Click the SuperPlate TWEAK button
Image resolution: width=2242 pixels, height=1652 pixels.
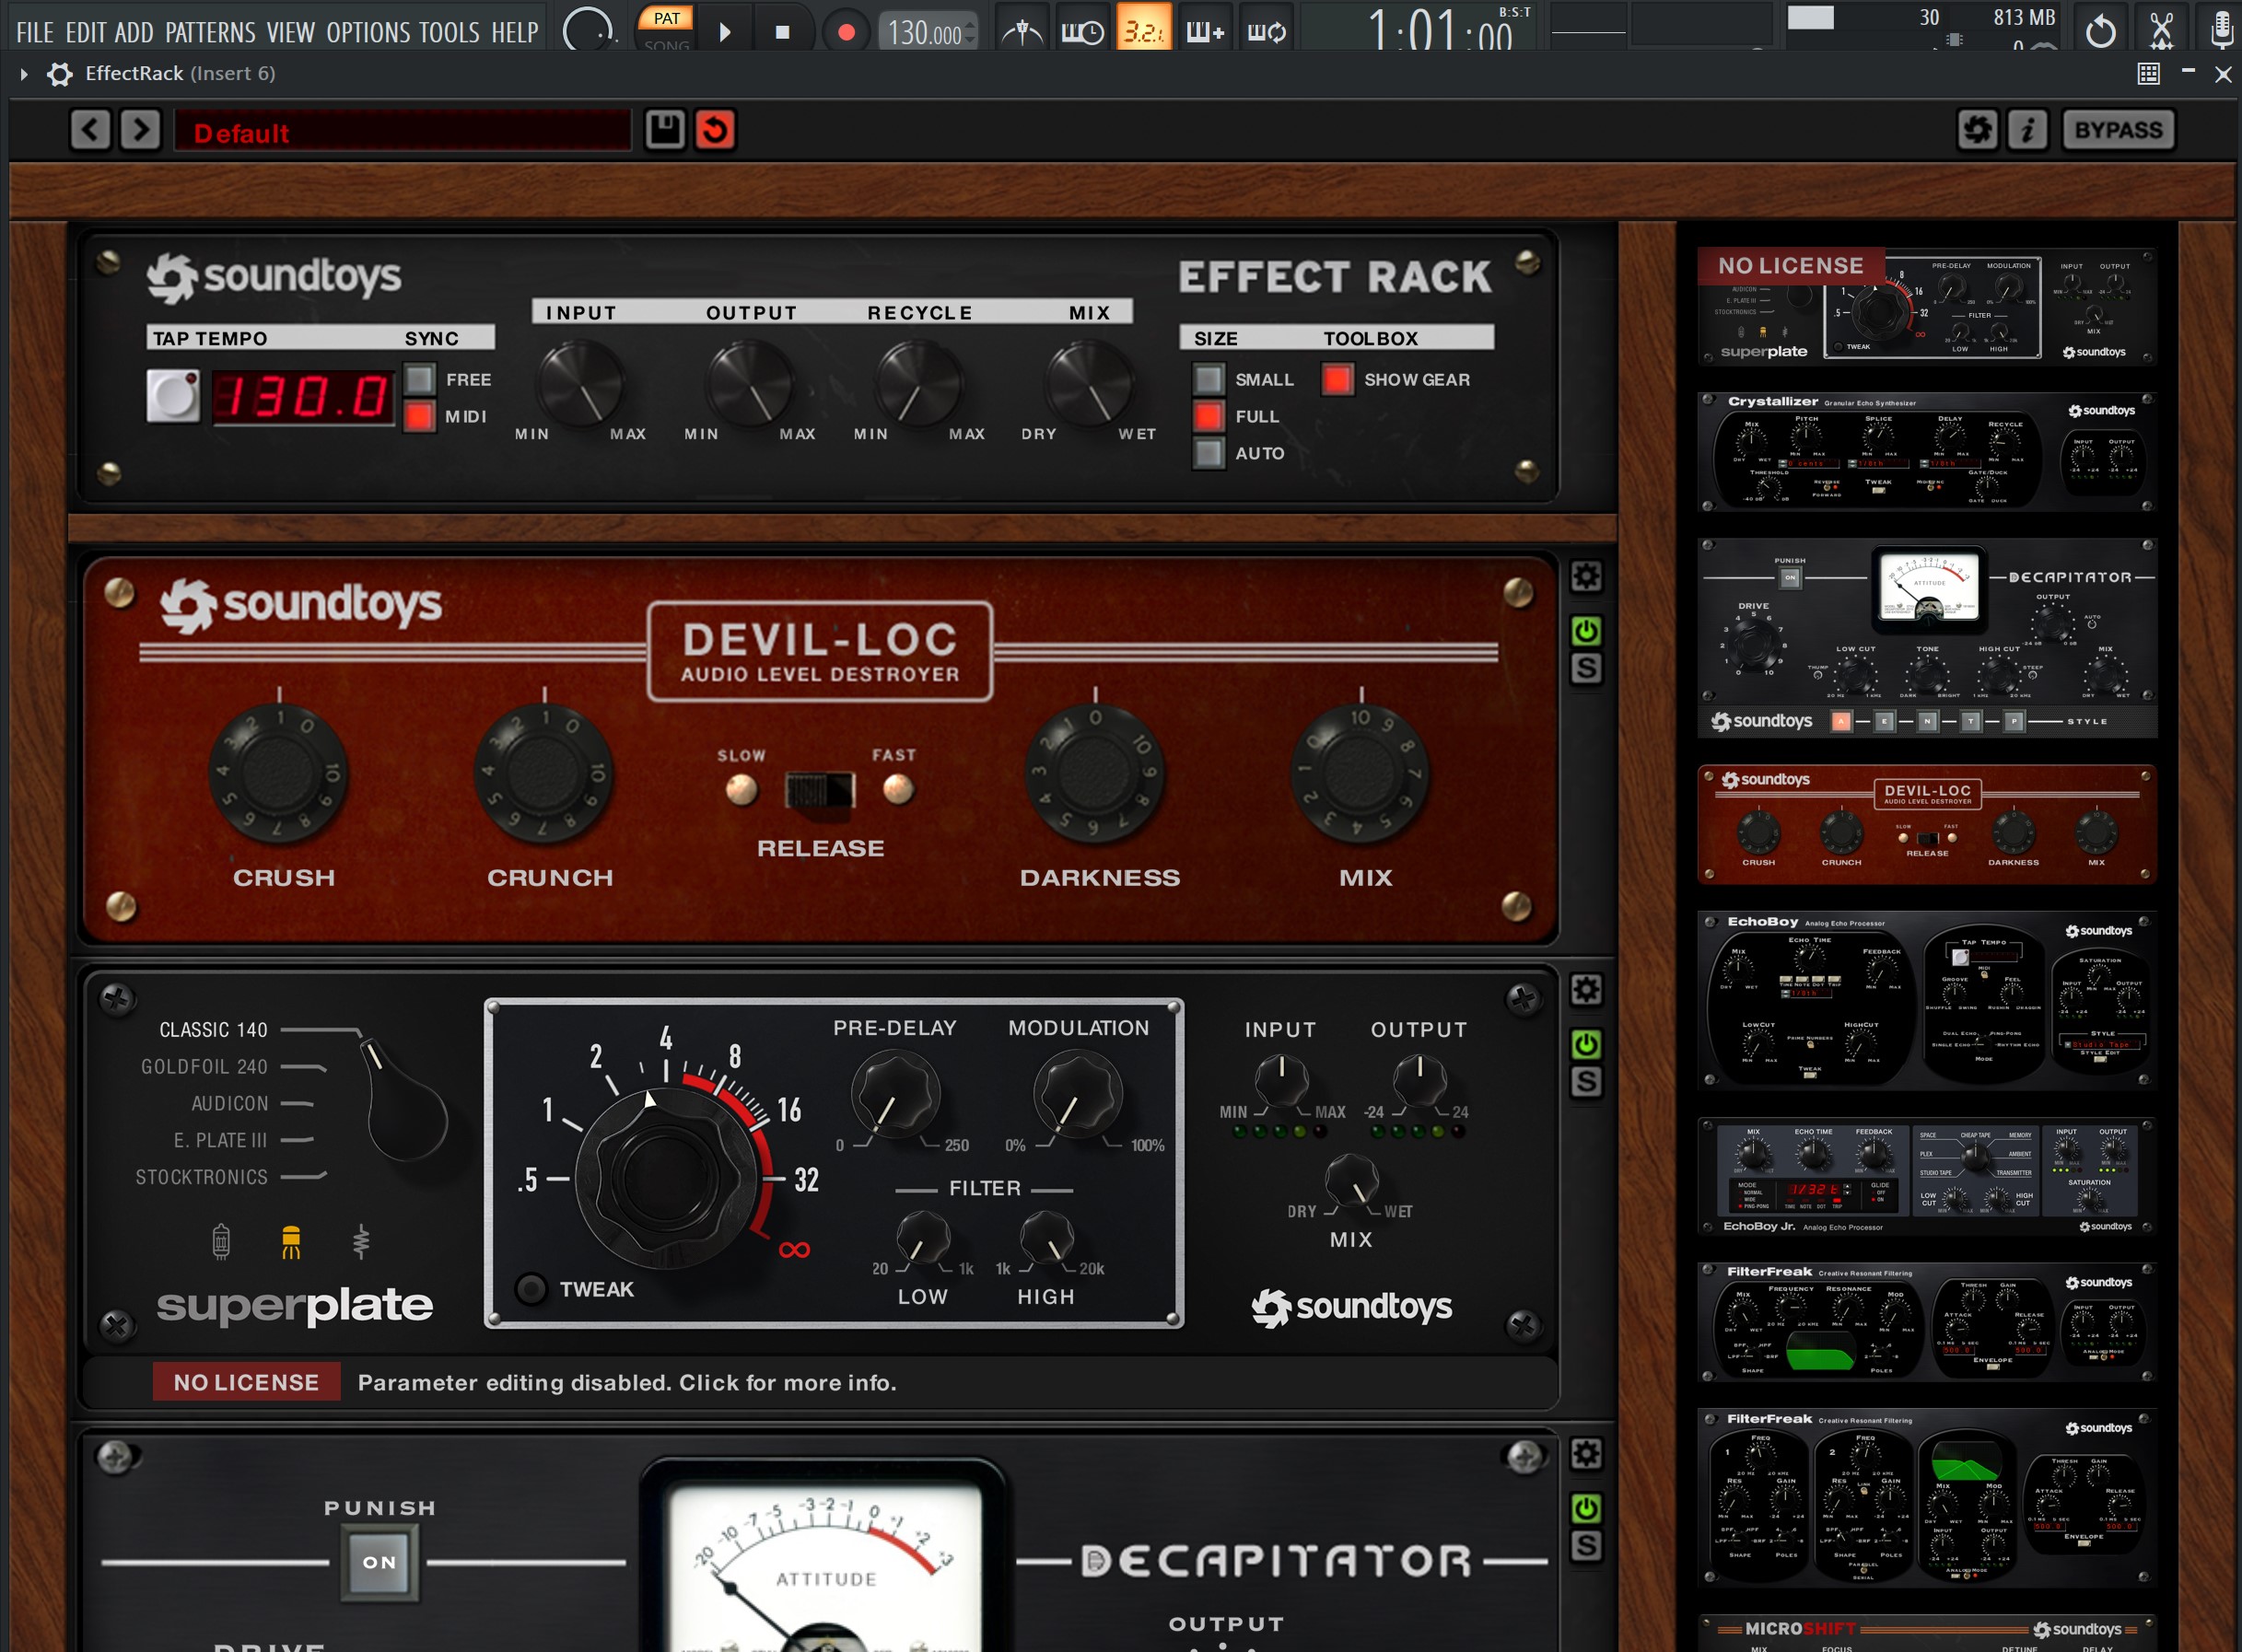pyautogui.click(x=531, y=1288)
